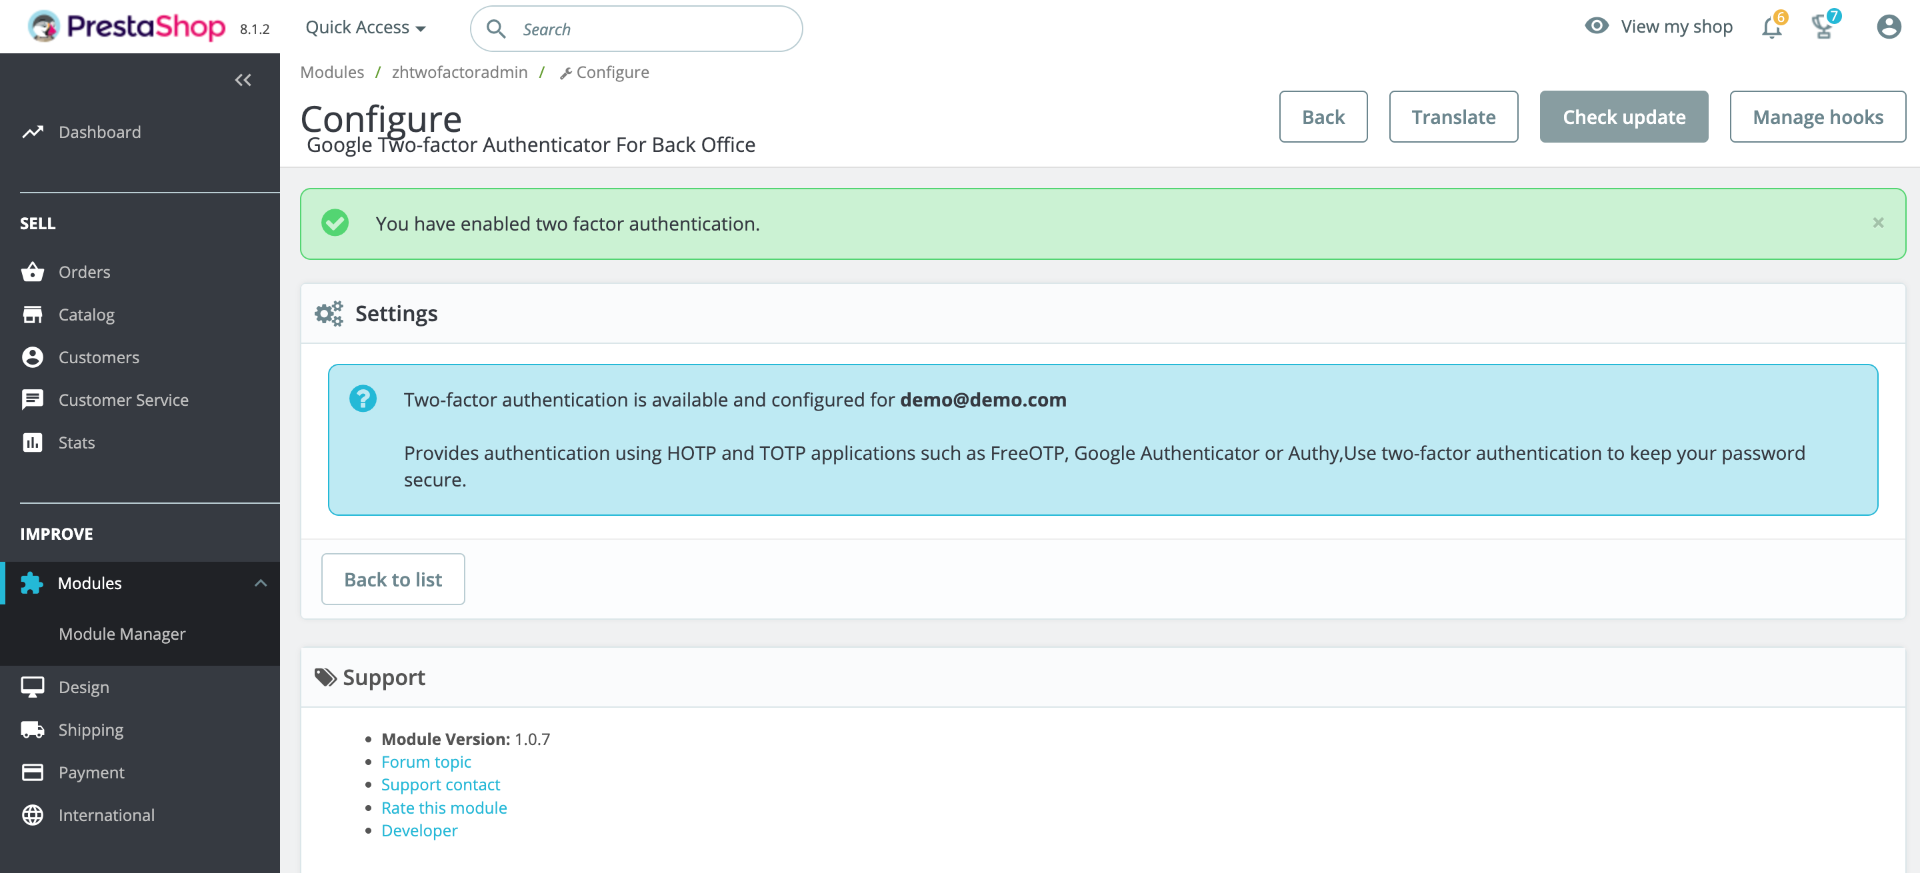Click the green success checkmark icon
This screenshot has height=873, width=1920.
pos(335,223)
